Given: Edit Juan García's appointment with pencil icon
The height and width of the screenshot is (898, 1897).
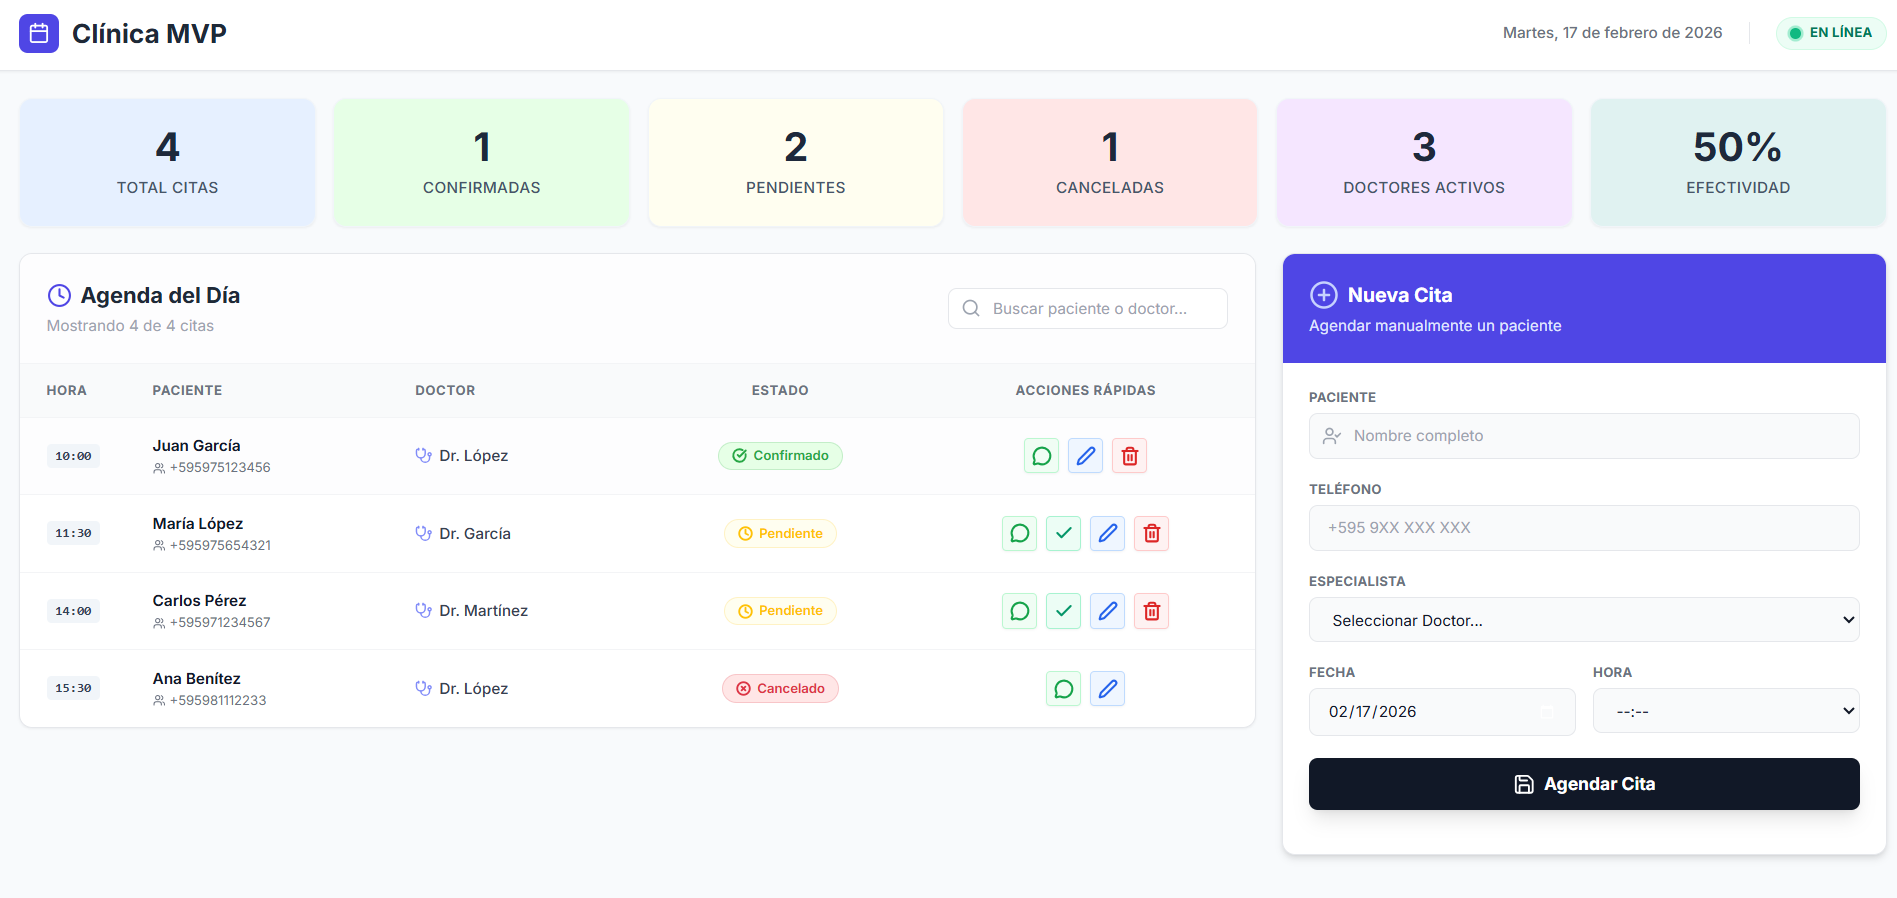Looking at the screenshot, I should click(1085, 456).
